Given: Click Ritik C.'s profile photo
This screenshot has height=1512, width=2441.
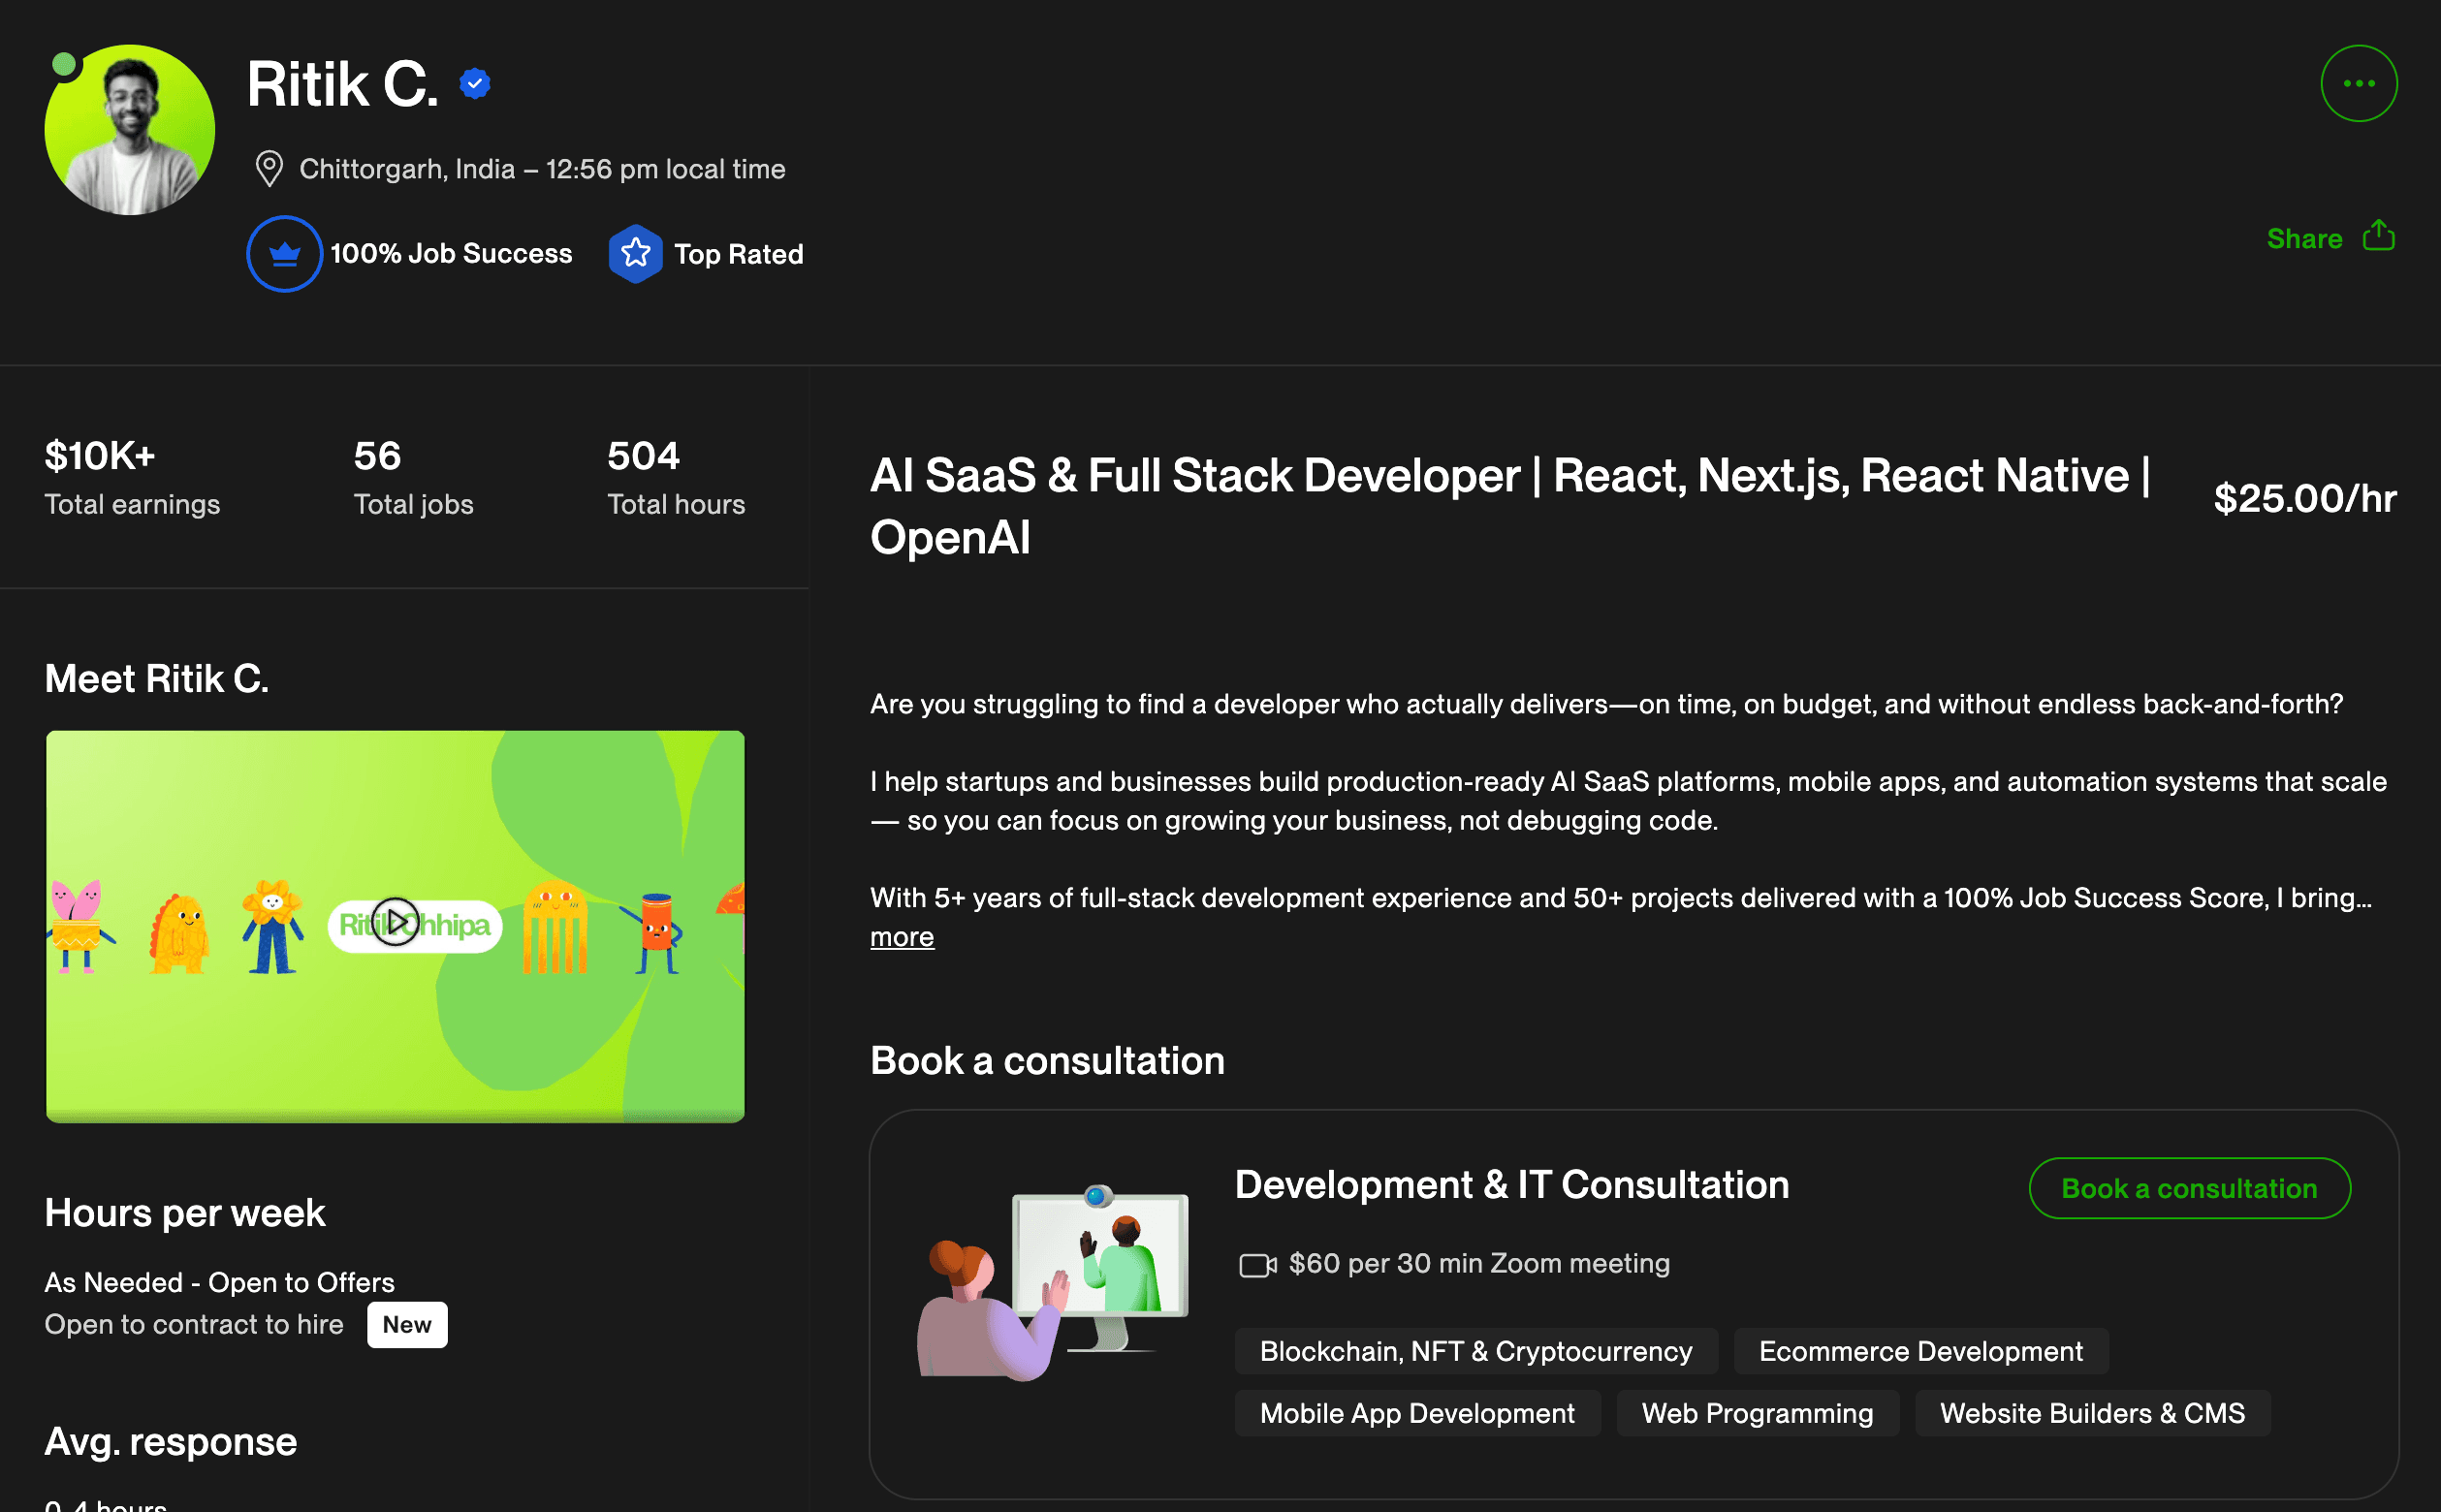Looking at the screenshot, I should pyautogui.click(x=130, y=130).
